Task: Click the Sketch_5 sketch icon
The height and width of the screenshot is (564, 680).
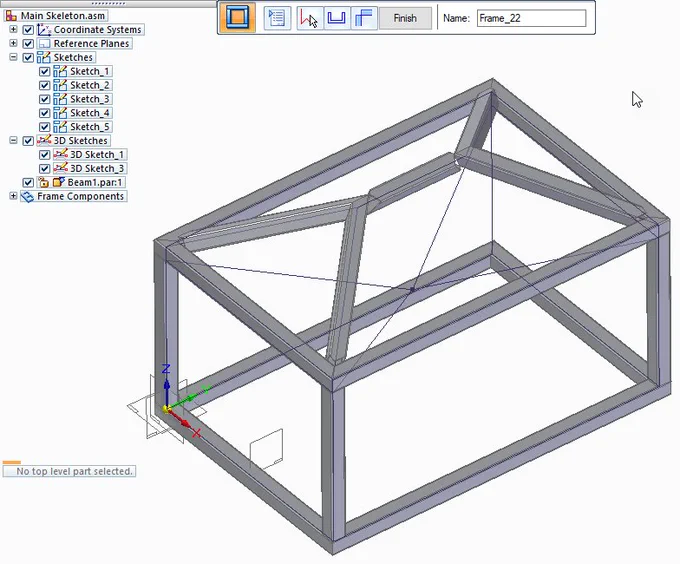Action: point(60,127)
